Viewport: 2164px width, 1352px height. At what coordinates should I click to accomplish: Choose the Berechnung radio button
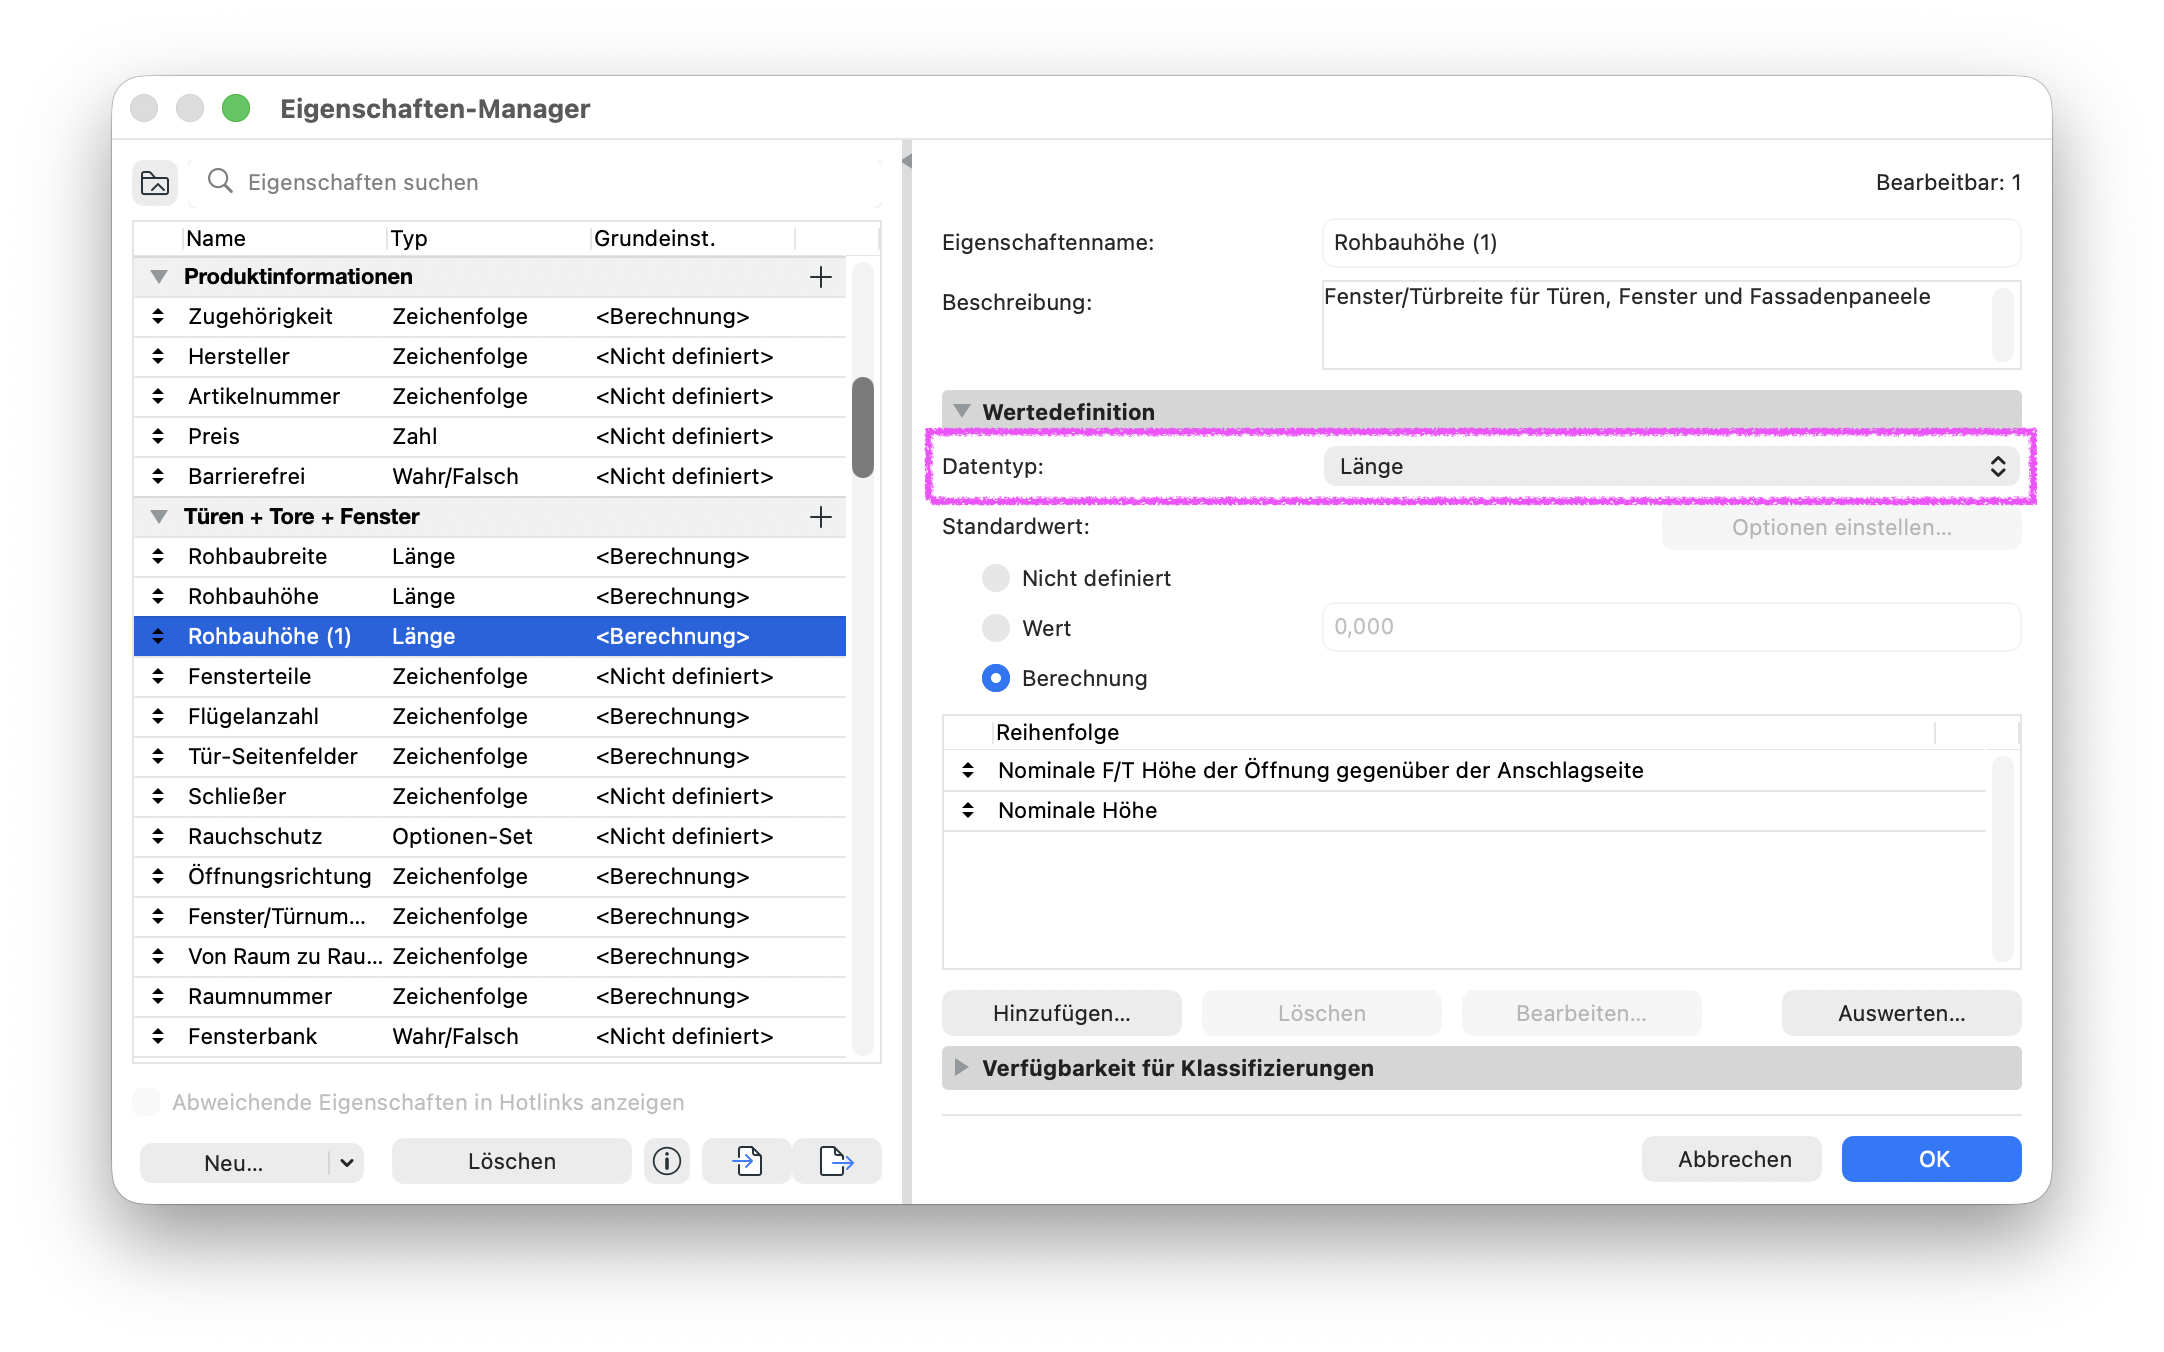[996, 678]
